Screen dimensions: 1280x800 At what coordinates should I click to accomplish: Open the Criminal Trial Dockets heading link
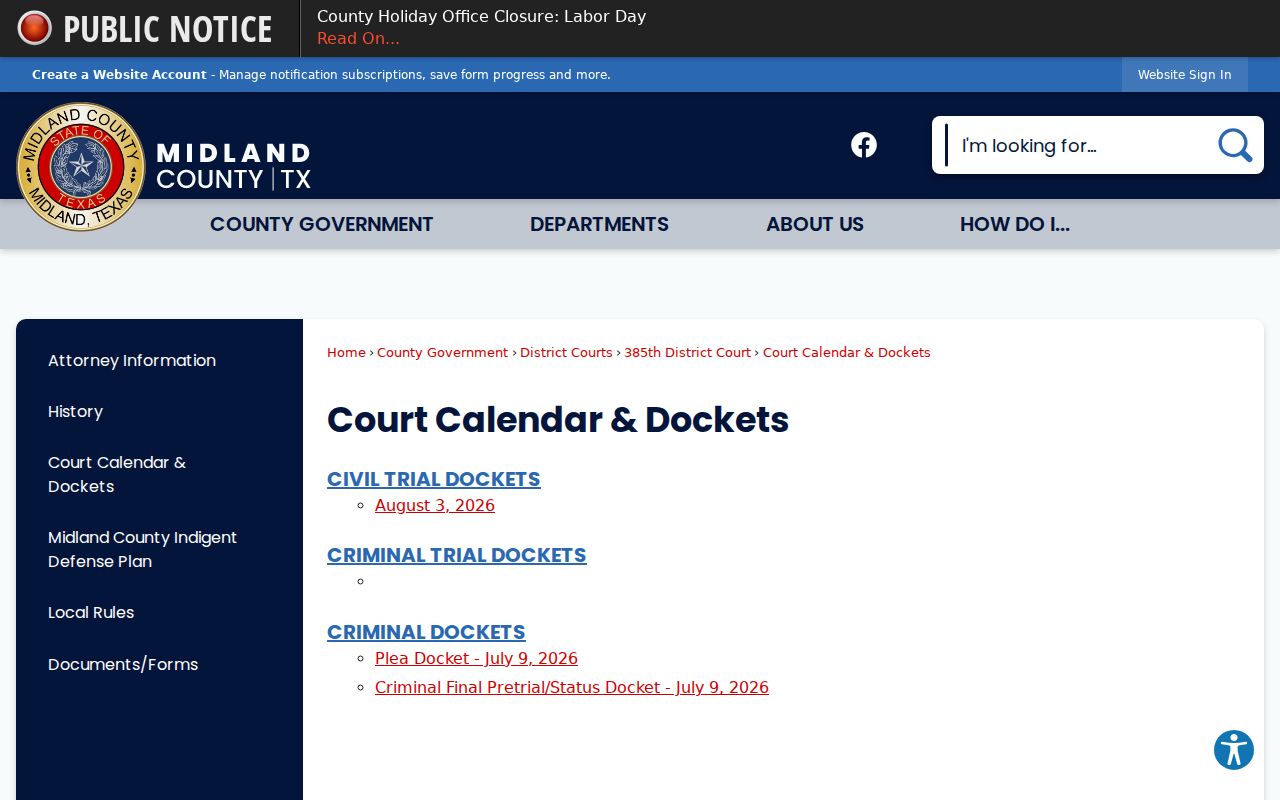click(456, 555)
